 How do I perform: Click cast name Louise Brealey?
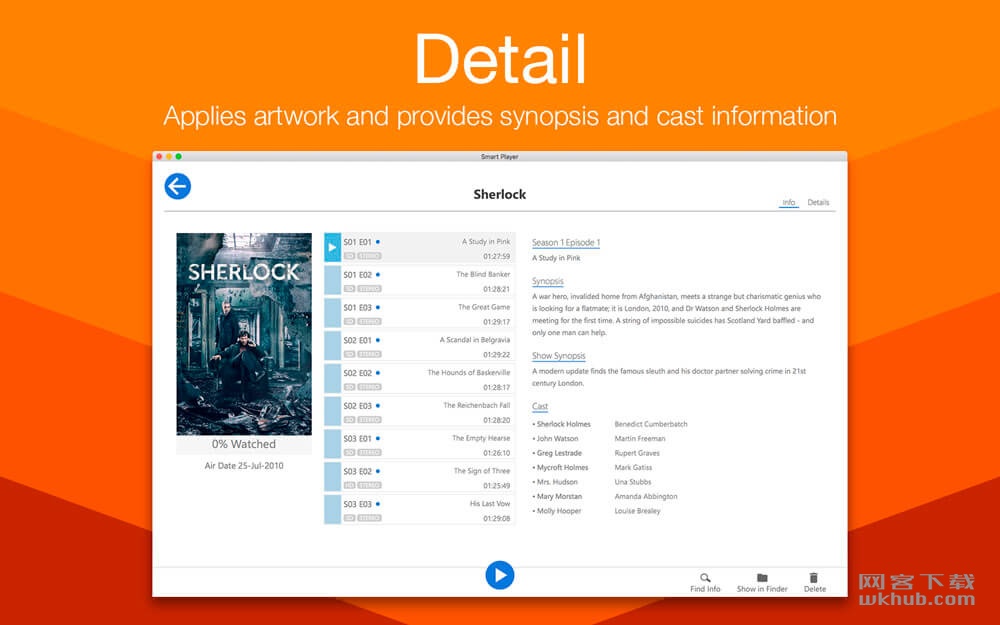637,511
